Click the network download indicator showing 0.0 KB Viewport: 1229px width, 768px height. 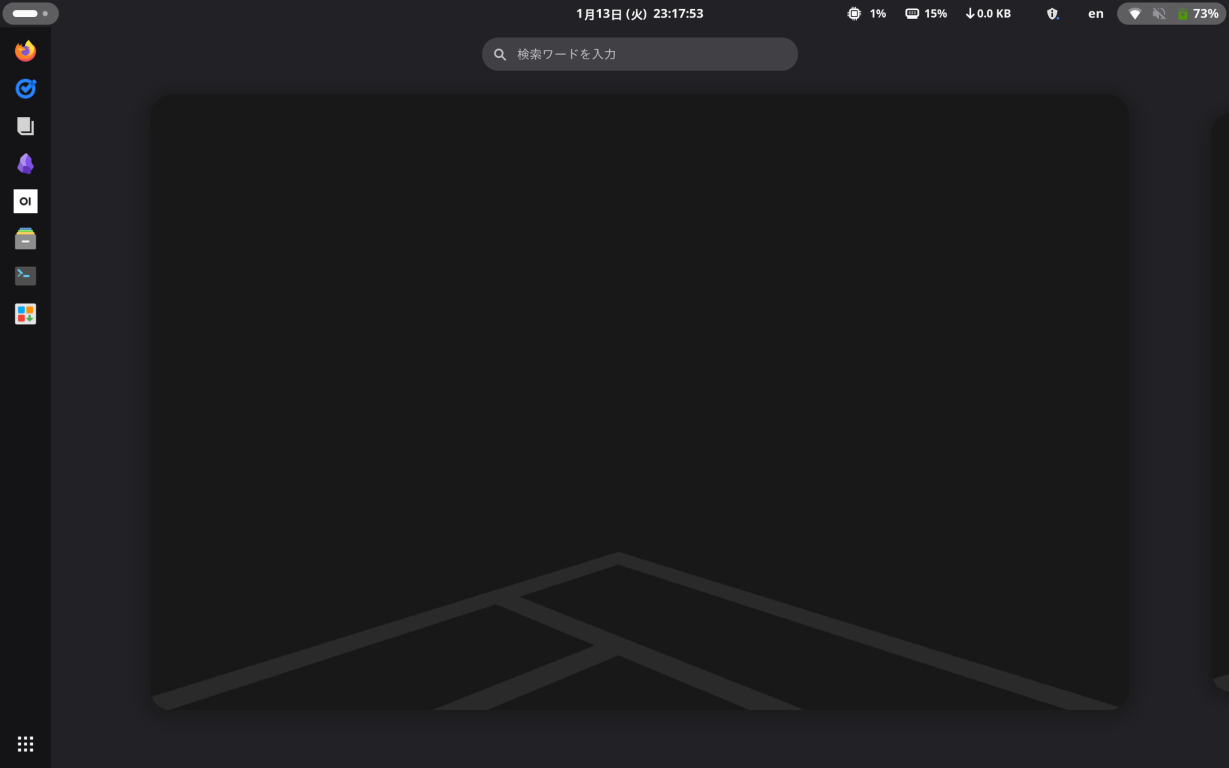tap(987, 13)
